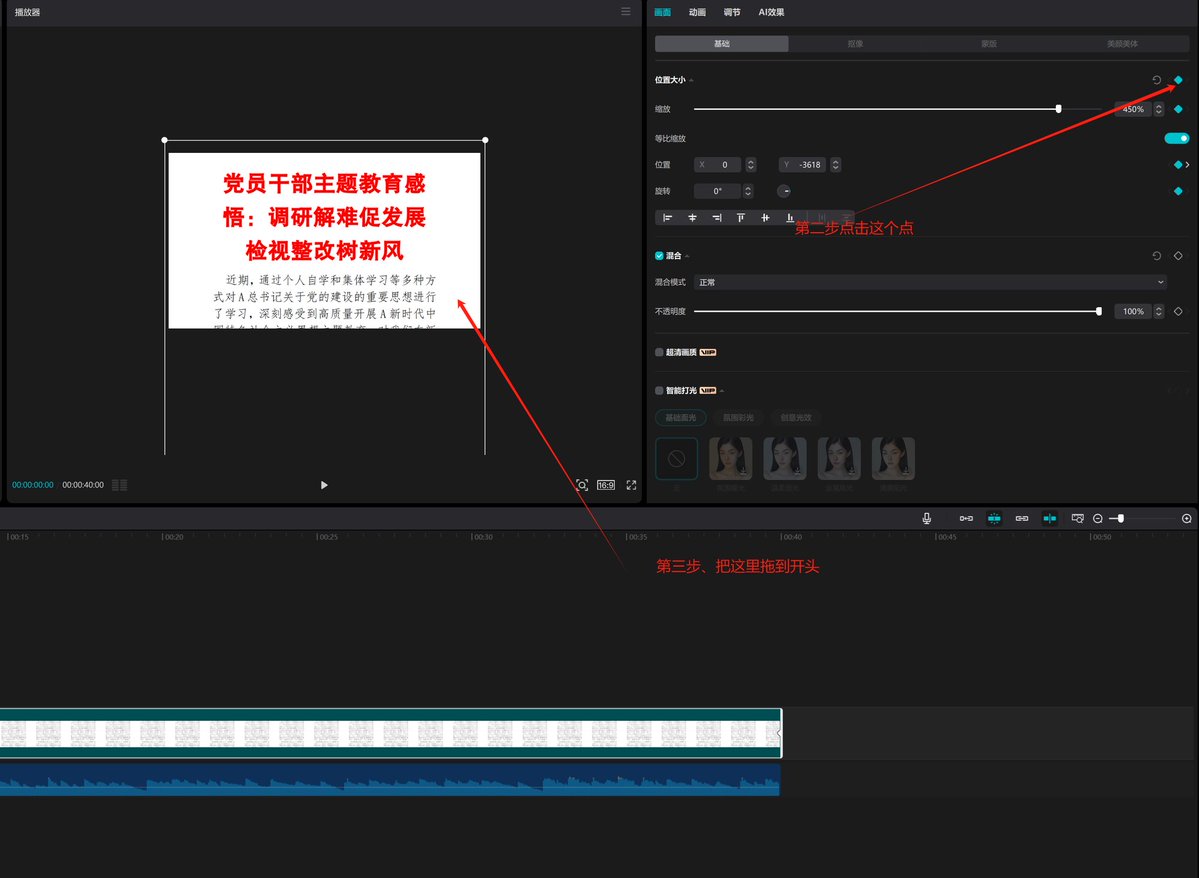
Task: Switch to the 动画 tab
Action: [697, 12]
